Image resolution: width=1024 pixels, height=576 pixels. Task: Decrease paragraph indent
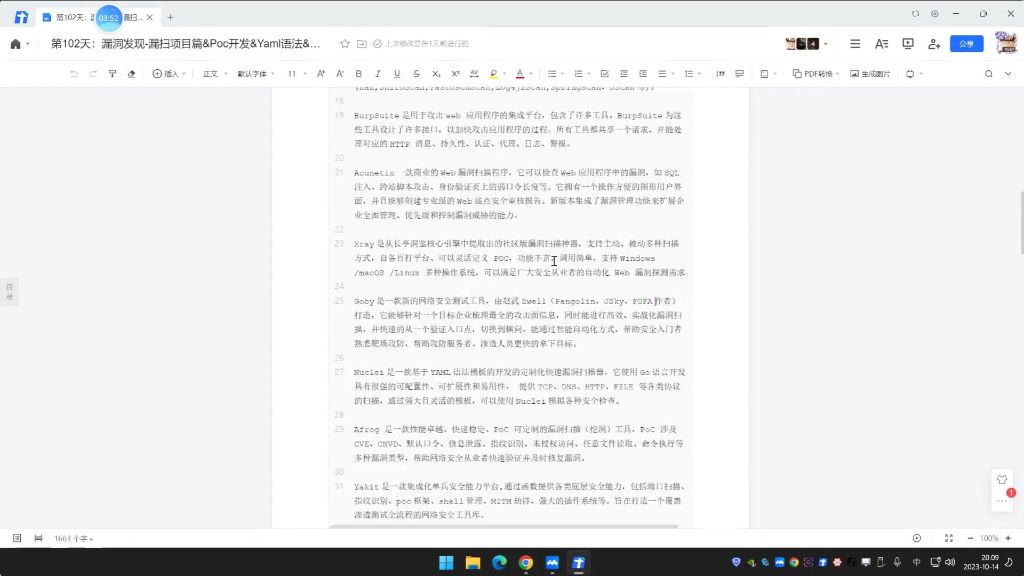click(624, 74)
